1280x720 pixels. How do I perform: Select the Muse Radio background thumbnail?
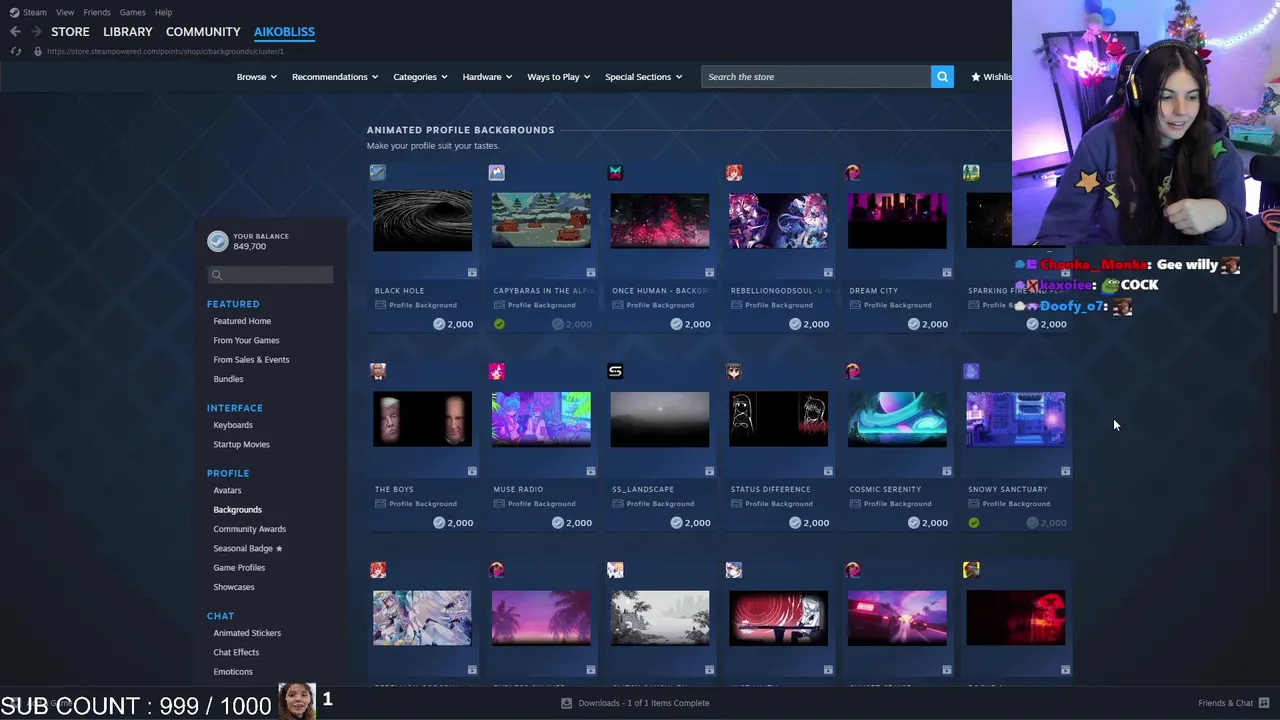[x=541, y=419]
